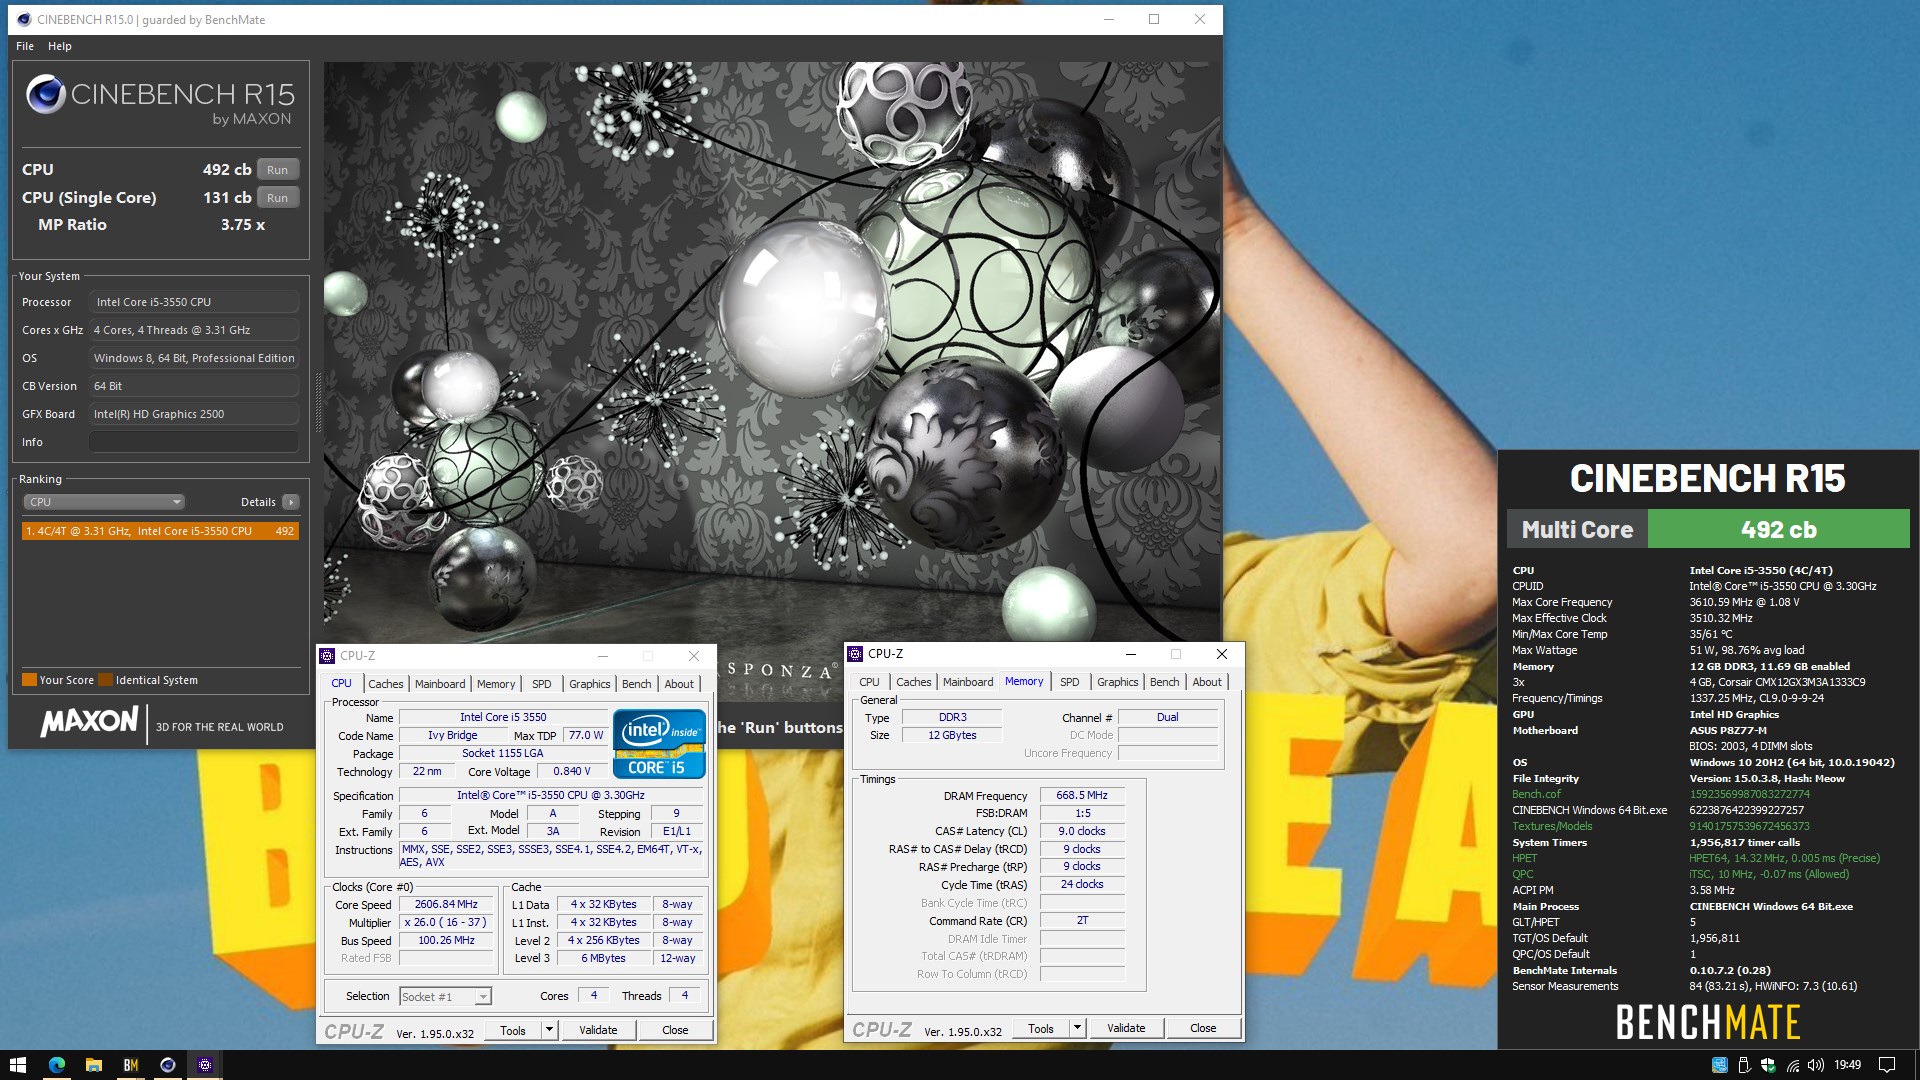
Task: Open the Tools dropdown arrow in Memory CPU-Z
Action: (x=1077, y=1028)
